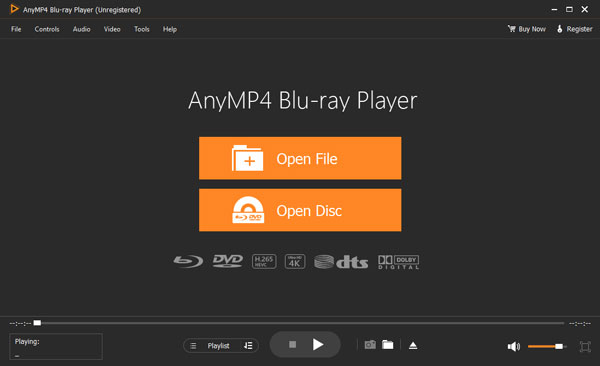Screen dimensions: 600x366
Task: Click the AnyMP4 logo in title bar
Action: [14, 9]
